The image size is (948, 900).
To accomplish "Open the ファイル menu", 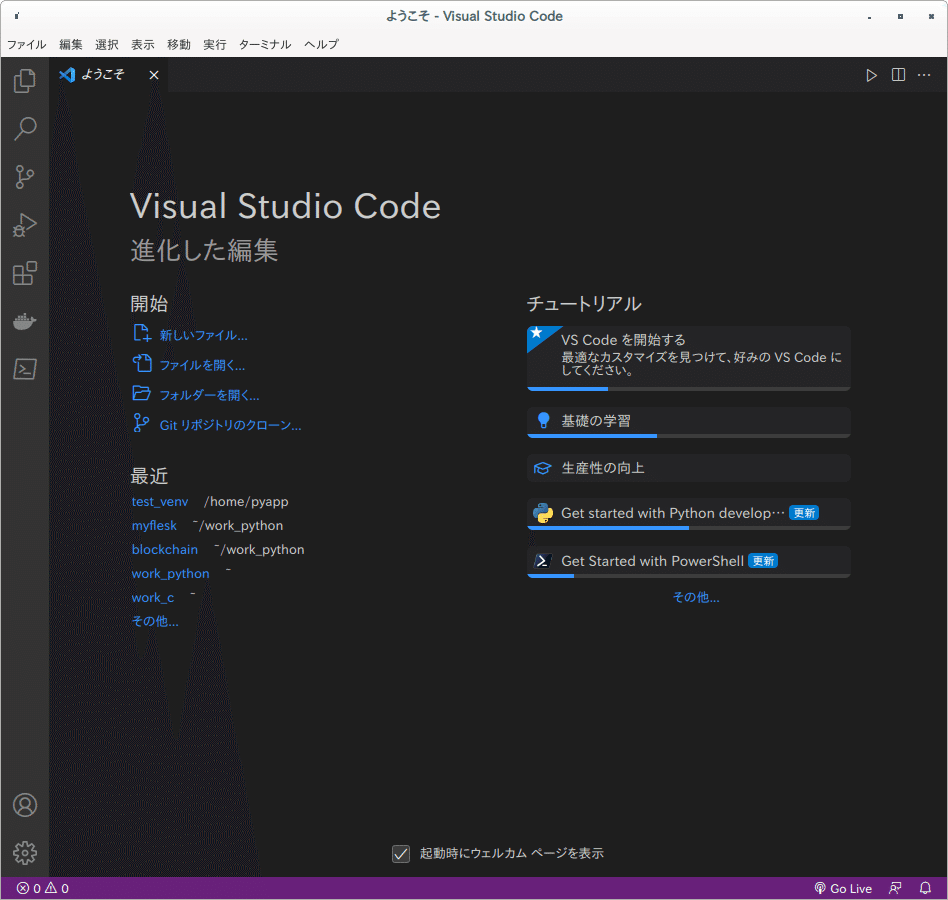I will [27, 45].
